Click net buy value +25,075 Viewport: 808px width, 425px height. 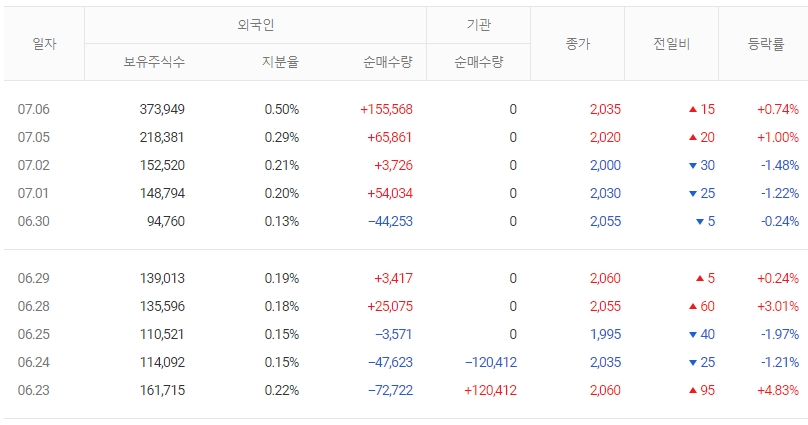pyautogui.click(x=390, y=306)
